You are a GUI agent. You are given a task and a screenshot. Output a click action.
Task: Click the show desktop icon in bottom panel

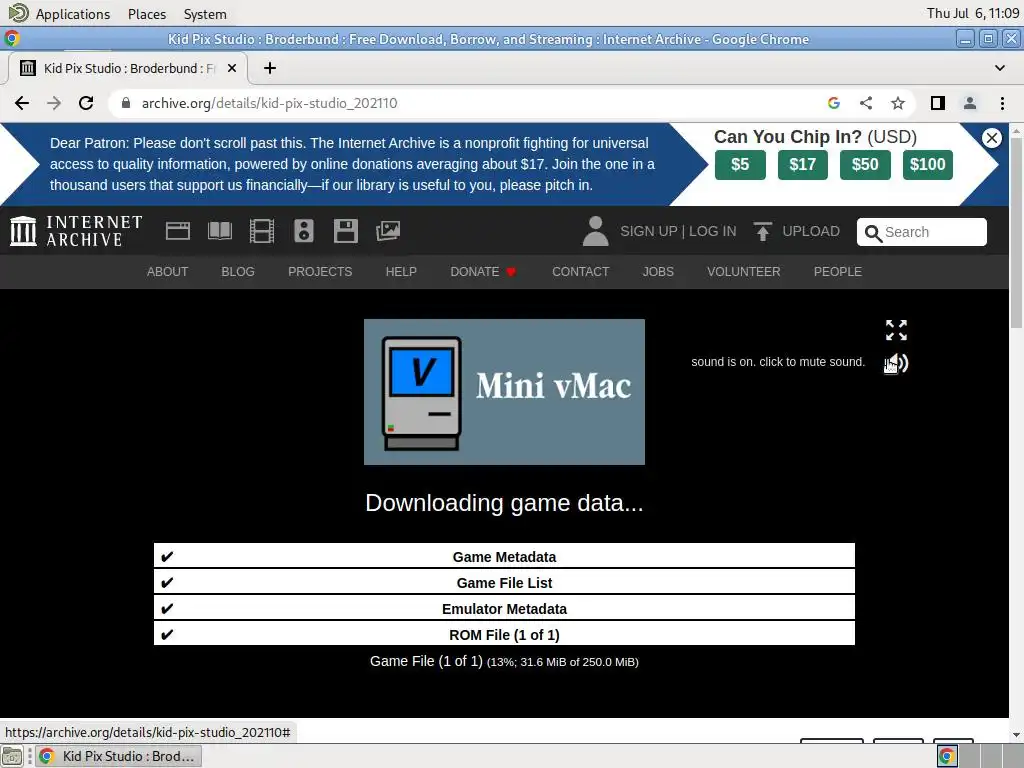tap(12, 756)
